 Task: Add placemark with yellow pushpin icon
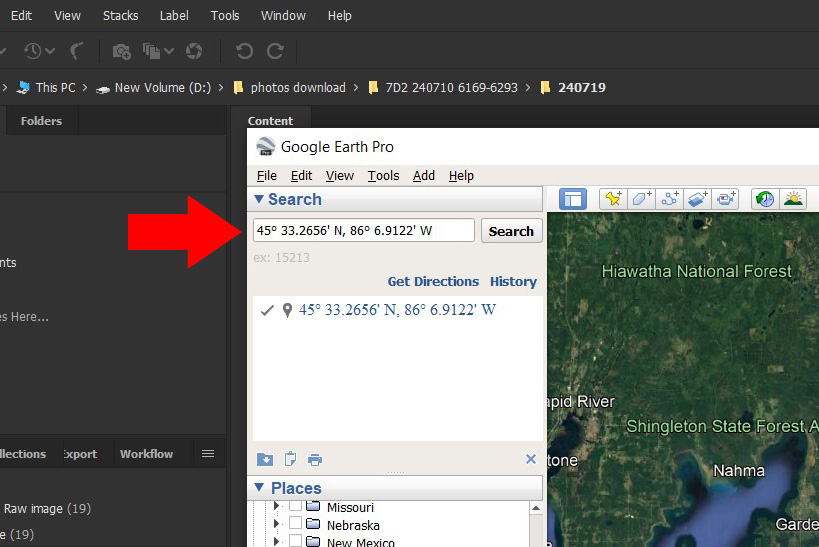(613, 199)
